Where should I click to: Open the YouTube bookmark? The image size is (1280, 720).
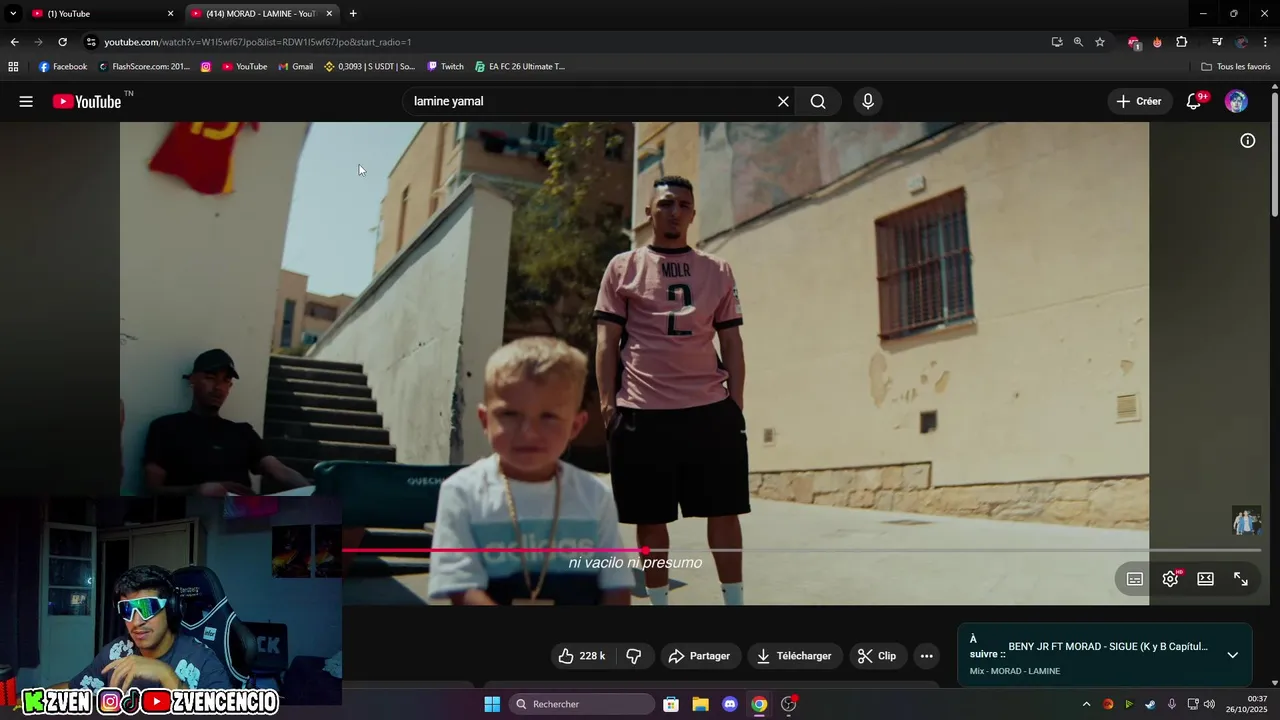click(245, 67)
